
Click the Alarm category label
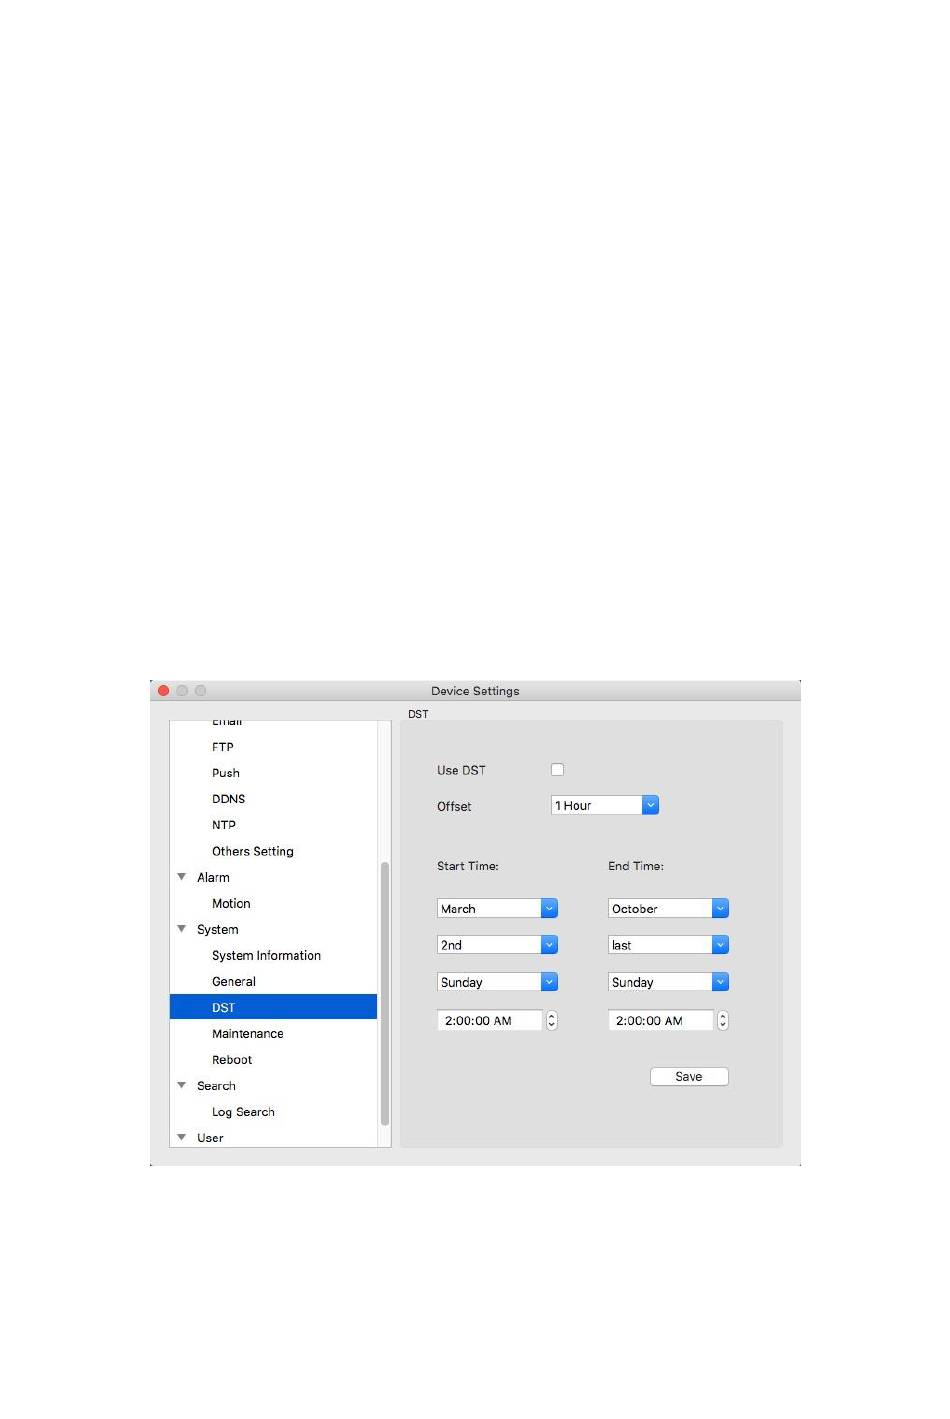click(213, 877)
